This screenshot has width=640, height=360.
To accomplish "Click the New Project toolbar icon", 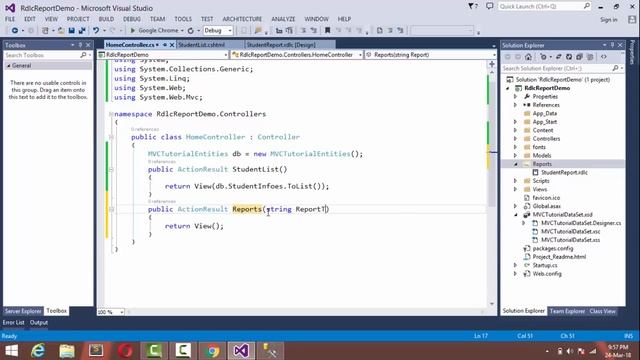I will [45, 31].
